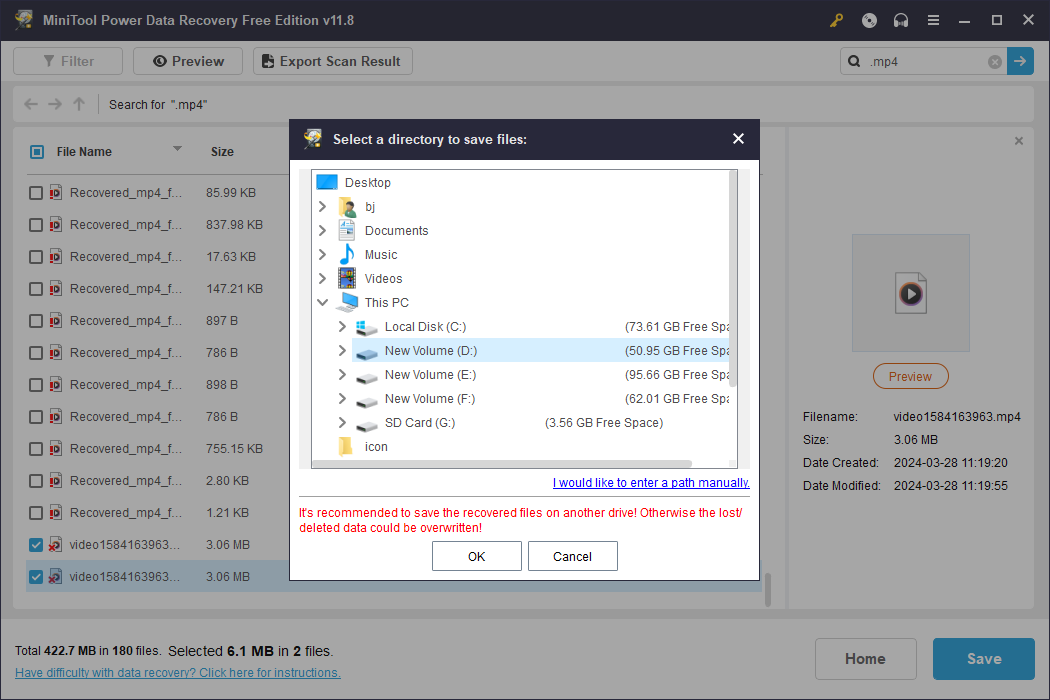This screenshot has width=1050, height=700.
Task: Click the New Volume (F:) drive icon
Action: 366,401
